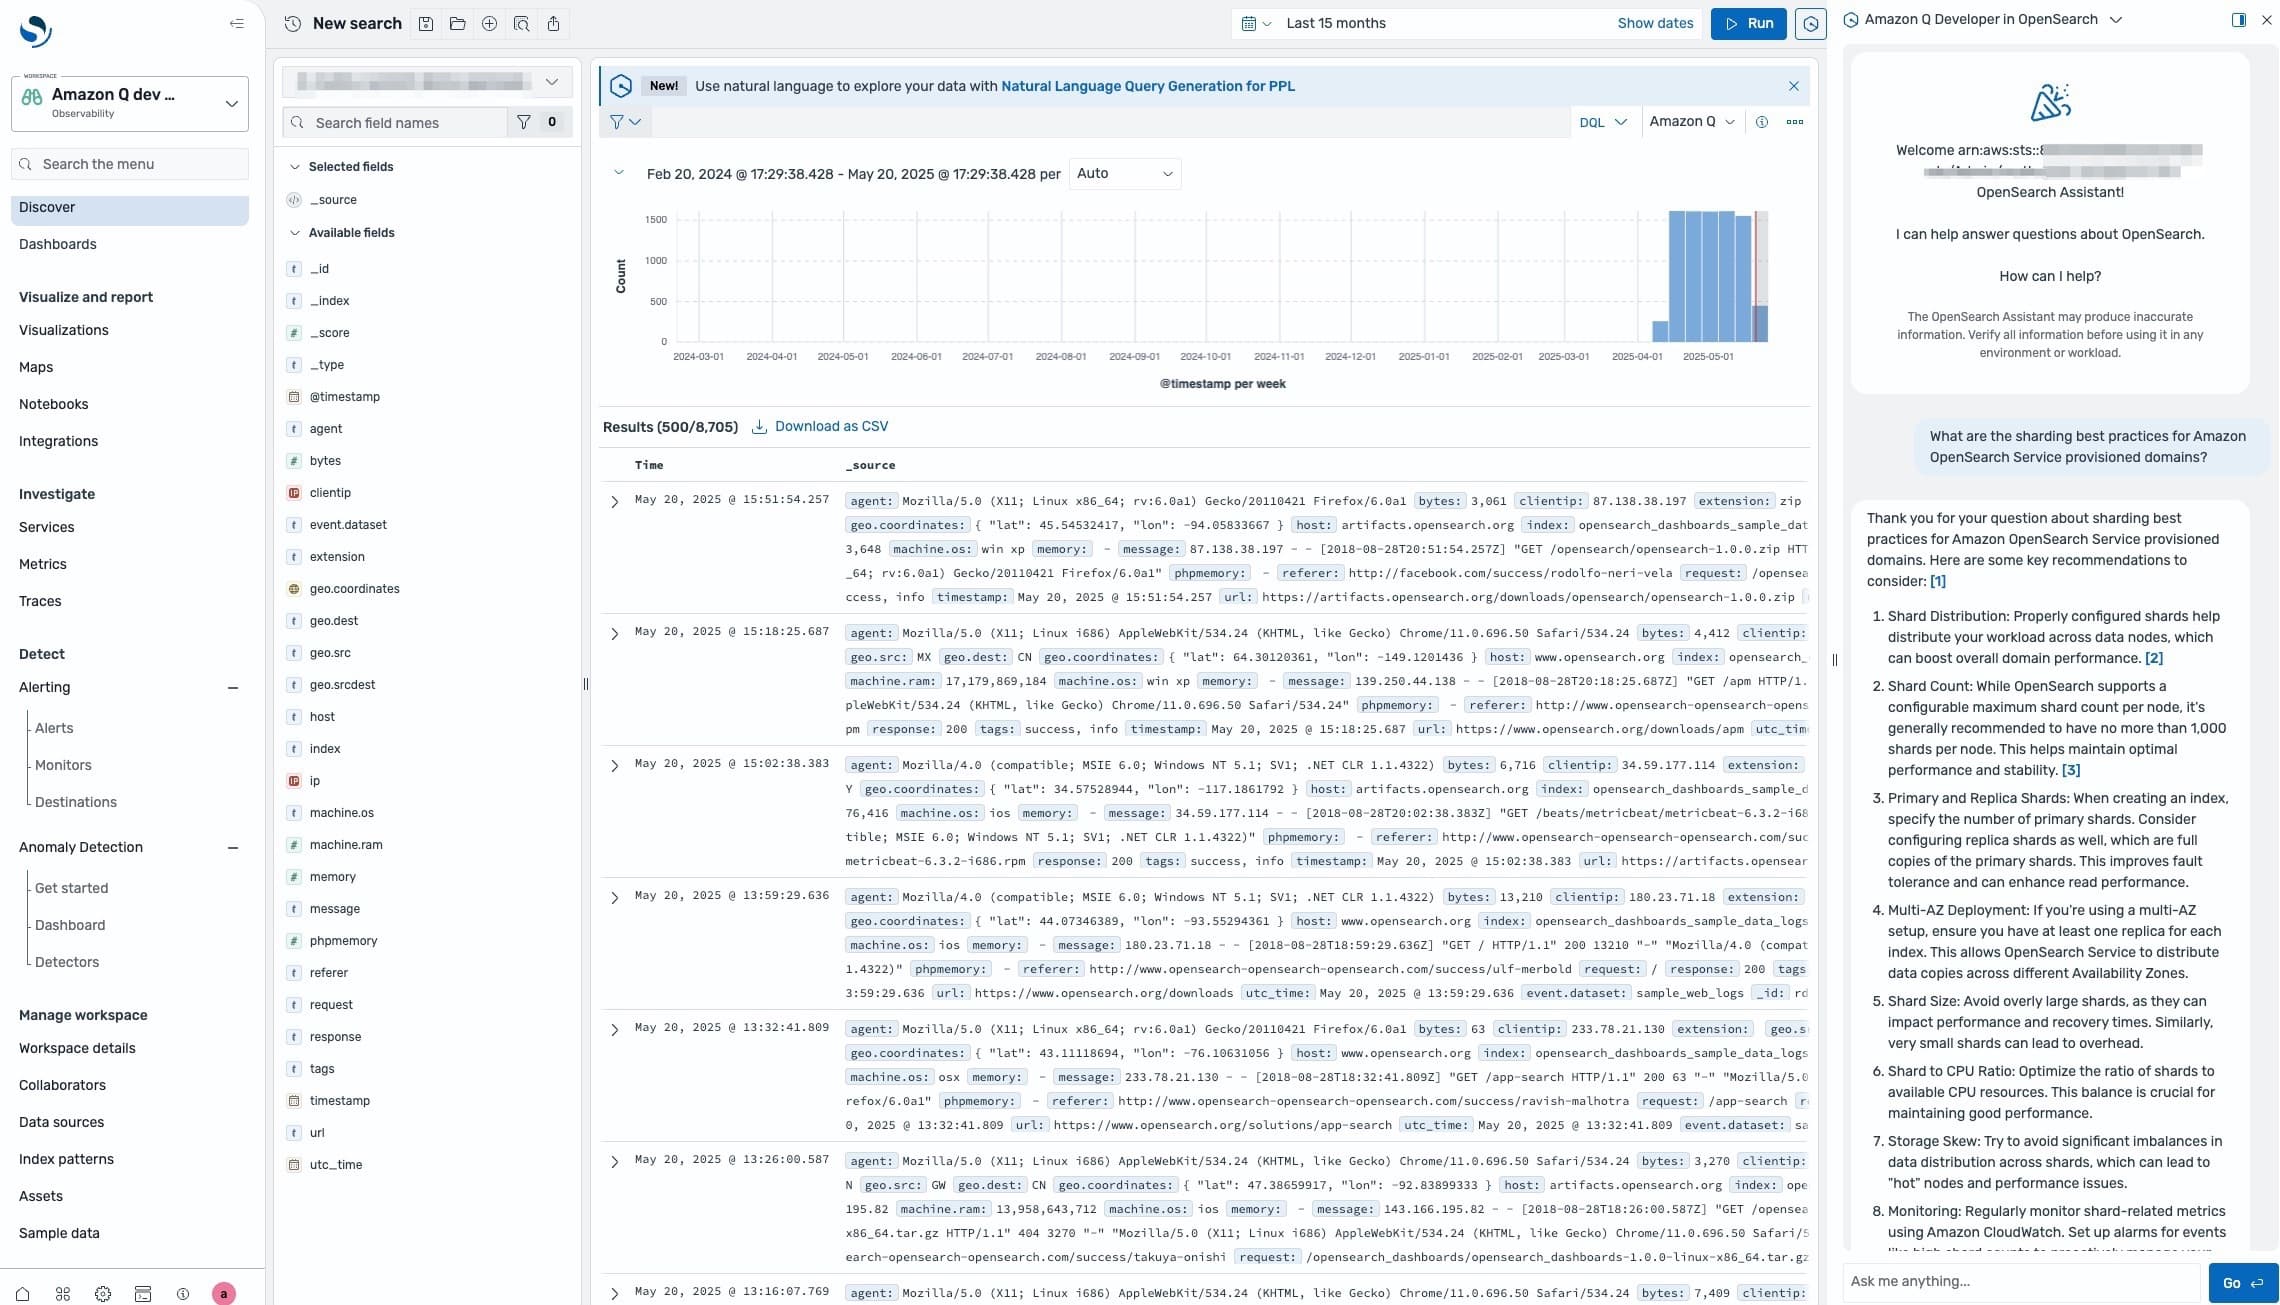Open the user avatar menu
2280x1305 pixels.
tap(224, 1293)
